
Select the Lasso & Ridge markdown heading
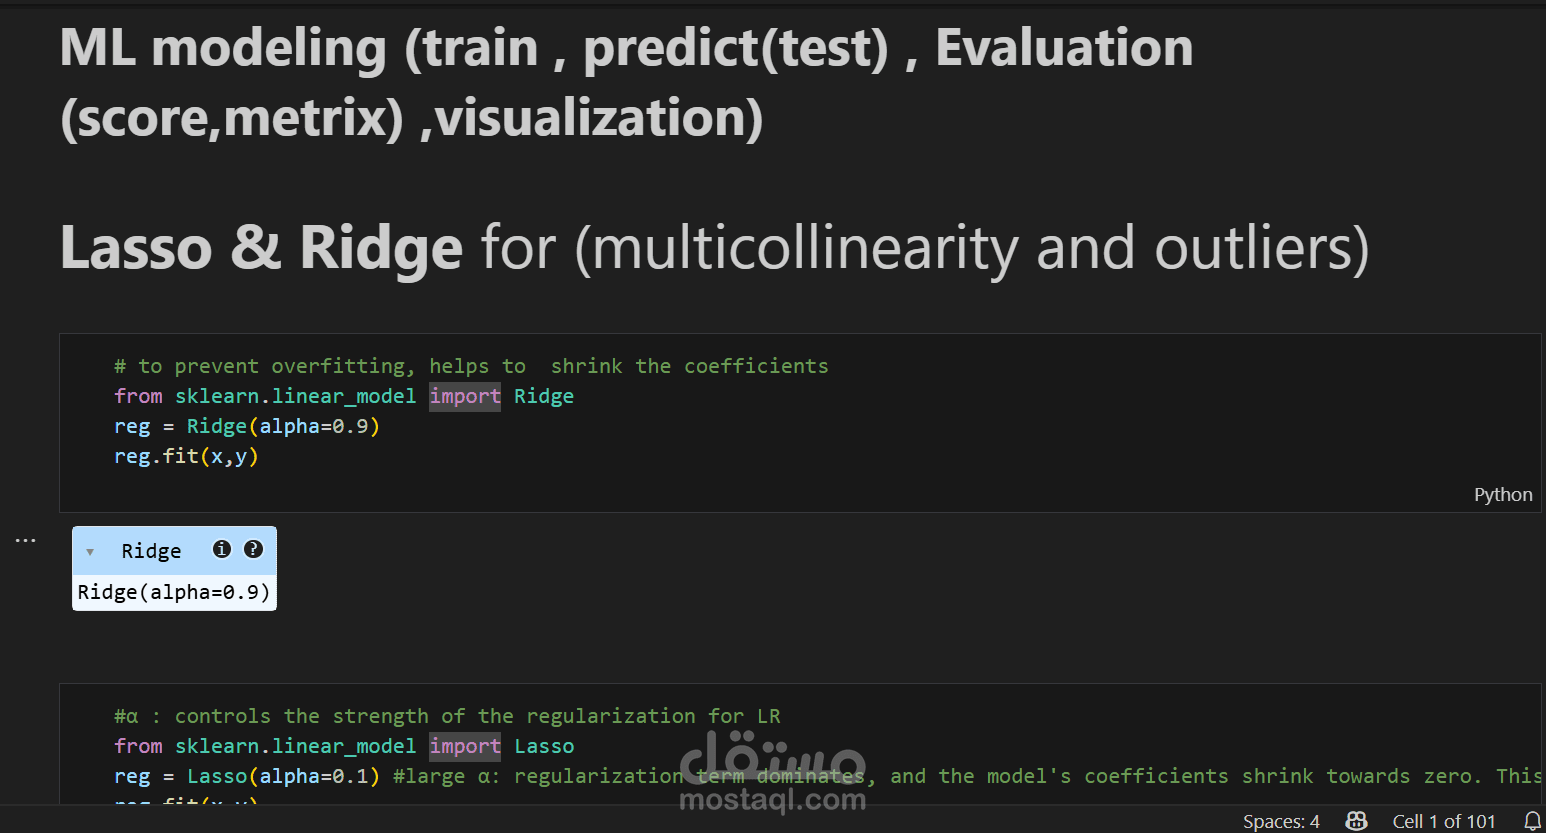(x=714, y=248)
